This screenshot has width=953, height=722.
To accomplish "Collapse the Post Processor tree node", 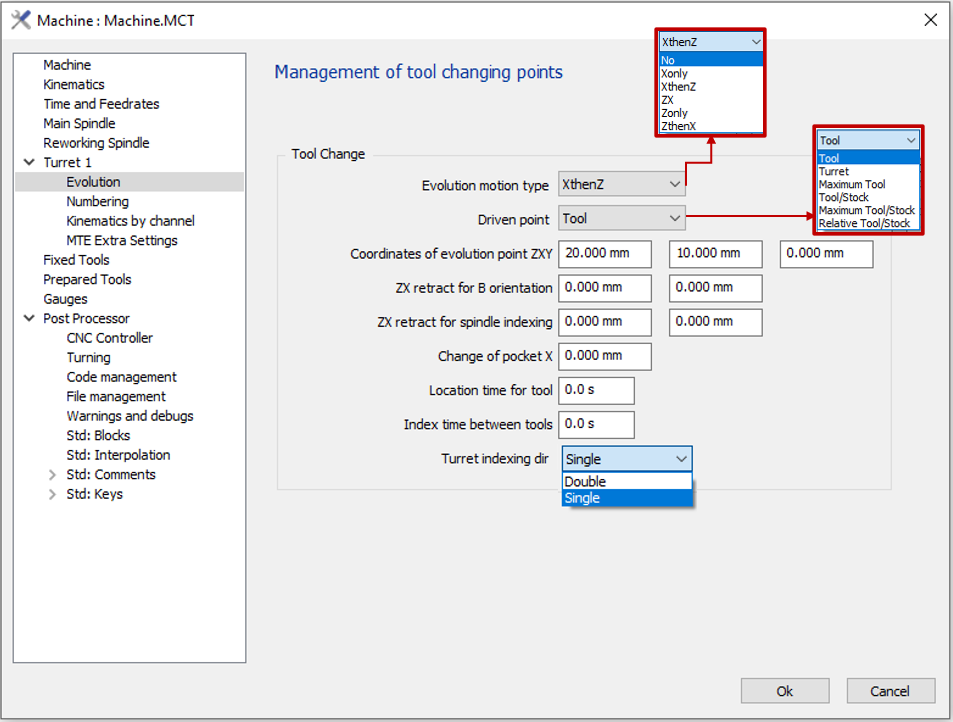I will [28, 318].
